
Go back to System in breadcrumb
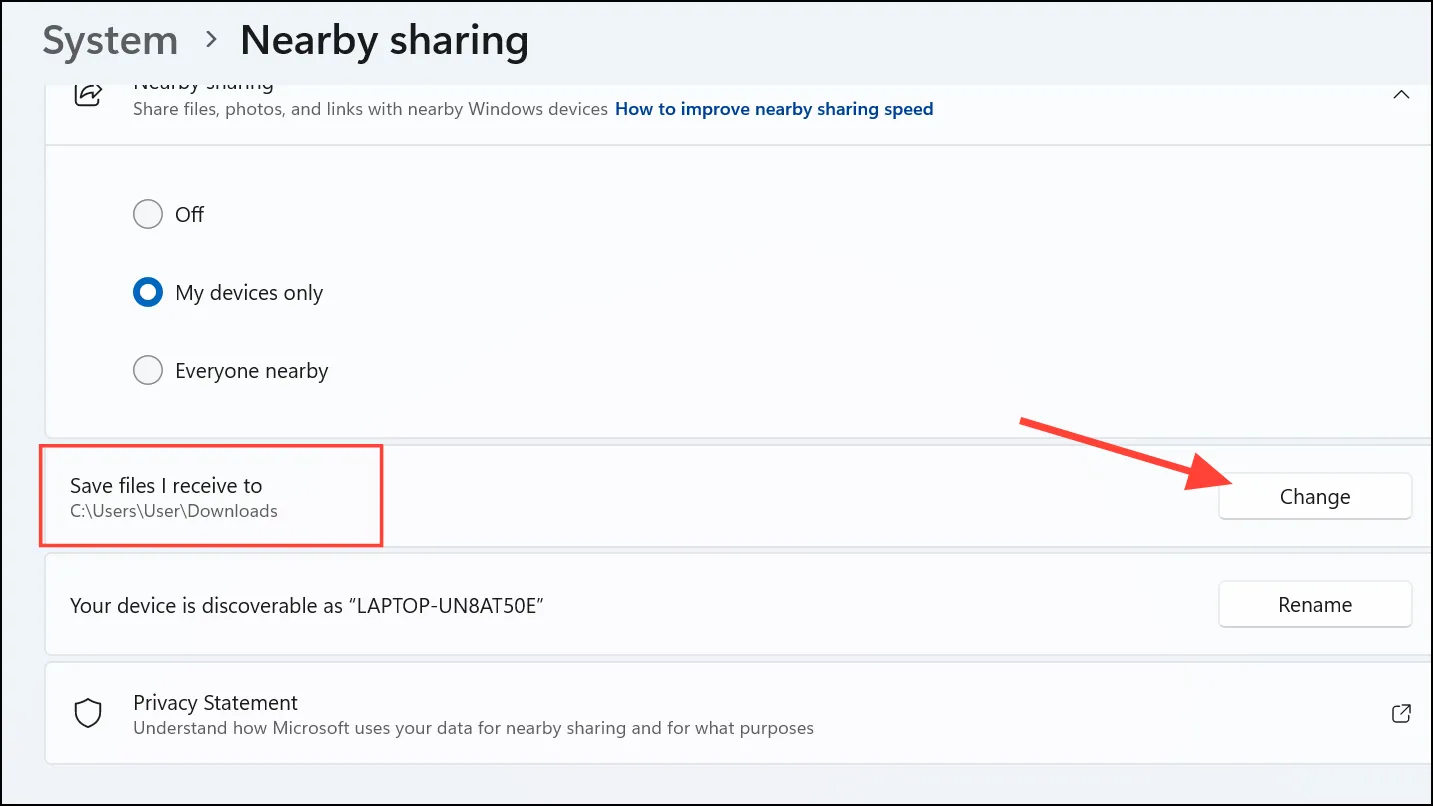coord(110,41)
